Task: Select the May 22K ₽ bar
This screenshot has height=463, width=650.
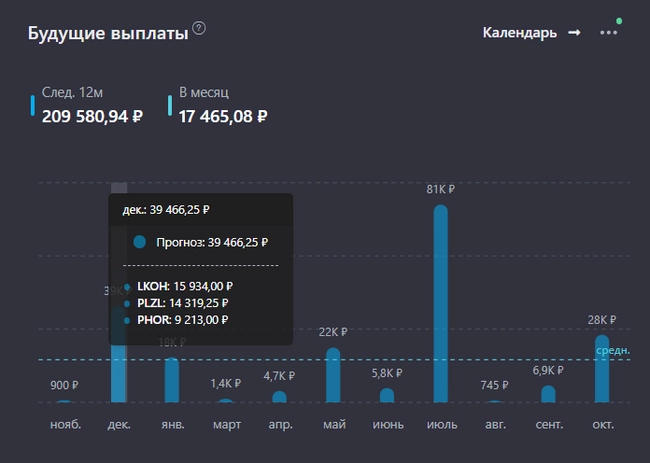Action: pyautogui.click(x=333, y=375)
